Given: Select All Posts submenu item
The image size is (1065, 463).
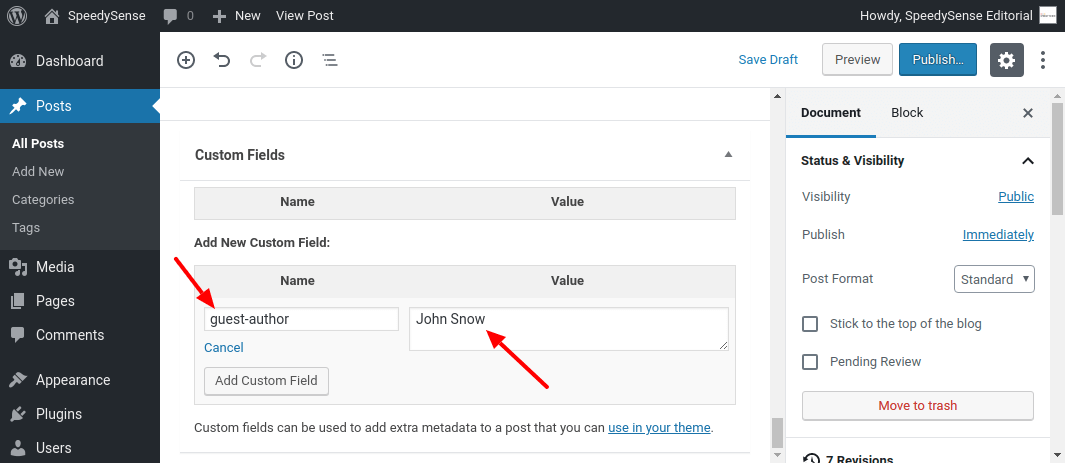Looking at the screenshot, I should click(38, 144).
